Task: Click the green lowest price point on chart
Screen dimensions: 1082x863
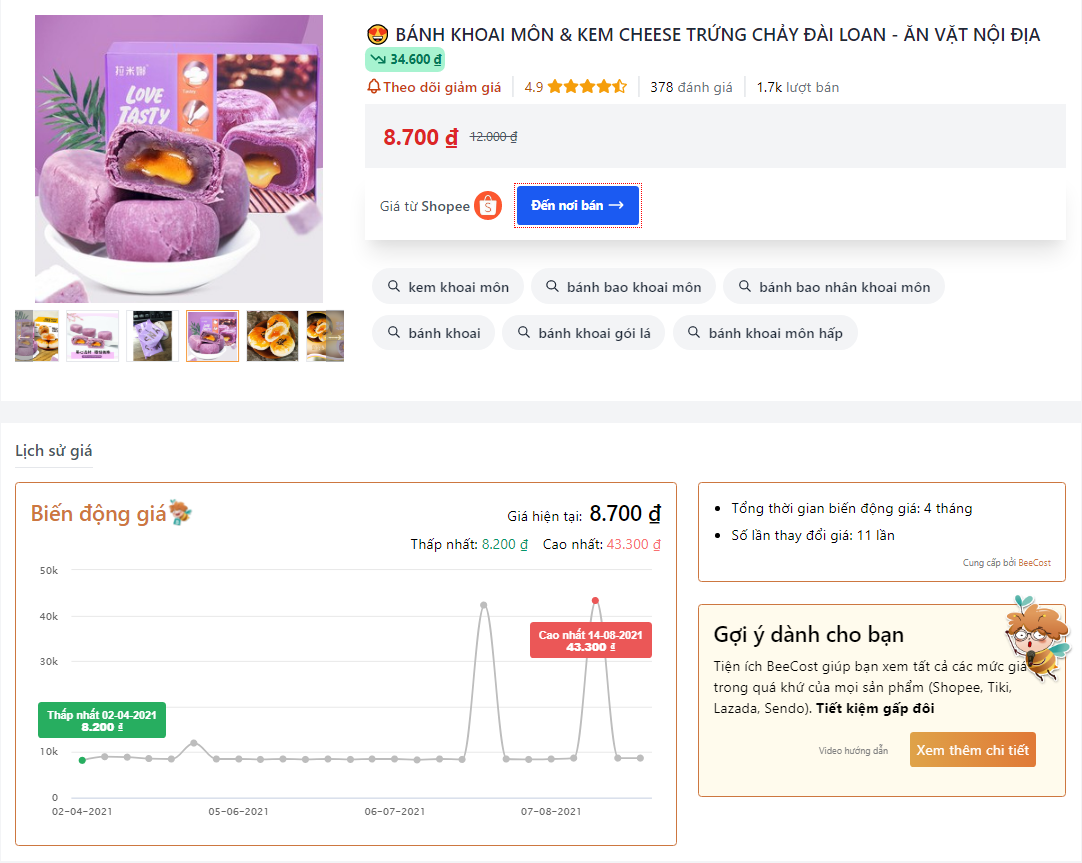Action: click(x=82, y=760)
